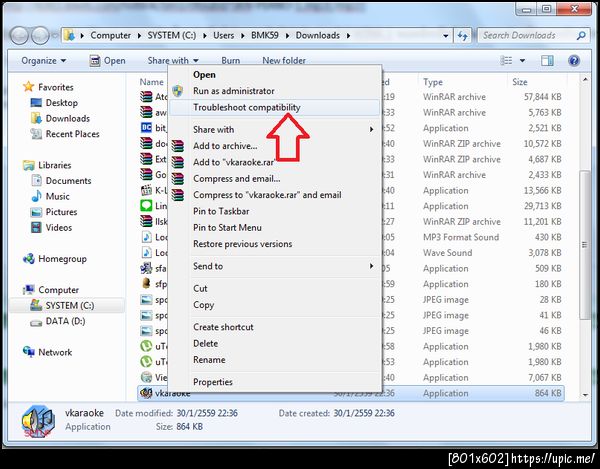
Task: Click the vkaraoke application file icon
Action: [x=146, y=393]
